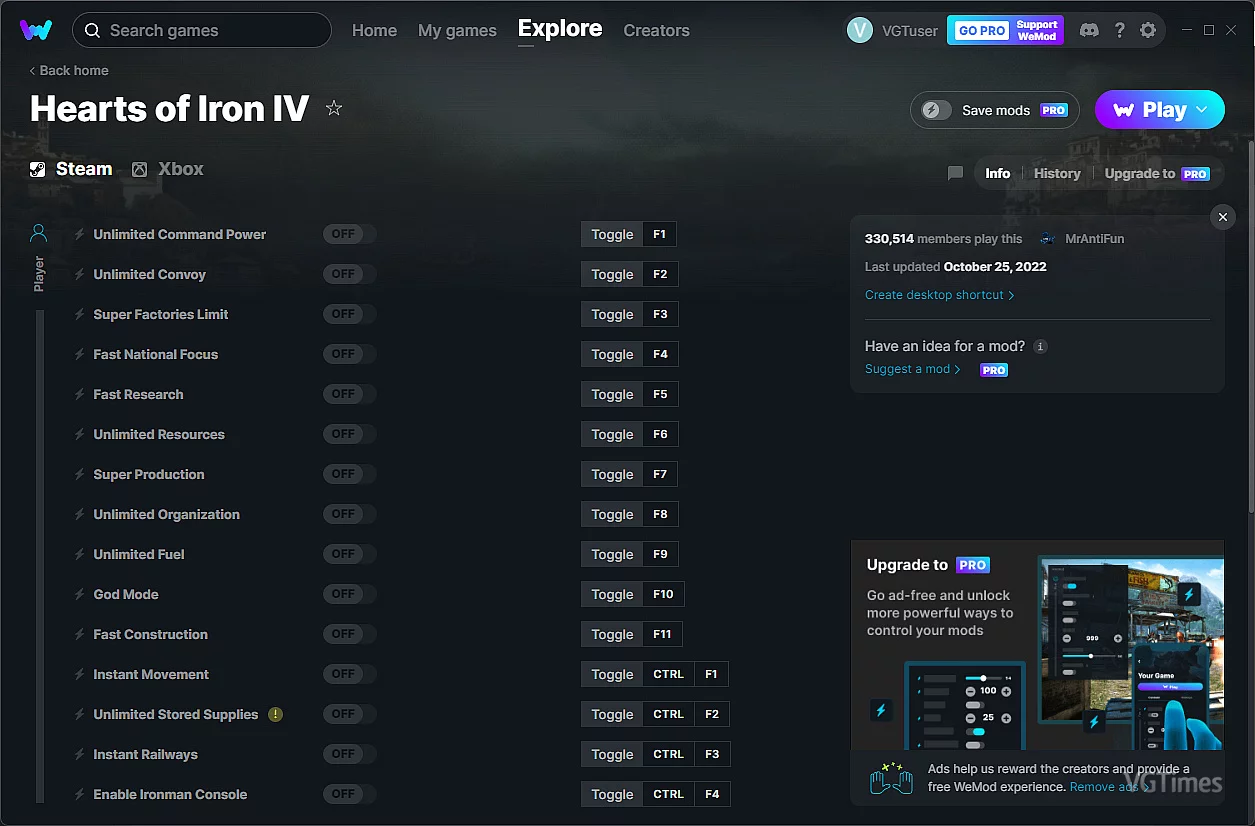
Task: Click Support WeMod button
Action: (x=1037, y=30)
